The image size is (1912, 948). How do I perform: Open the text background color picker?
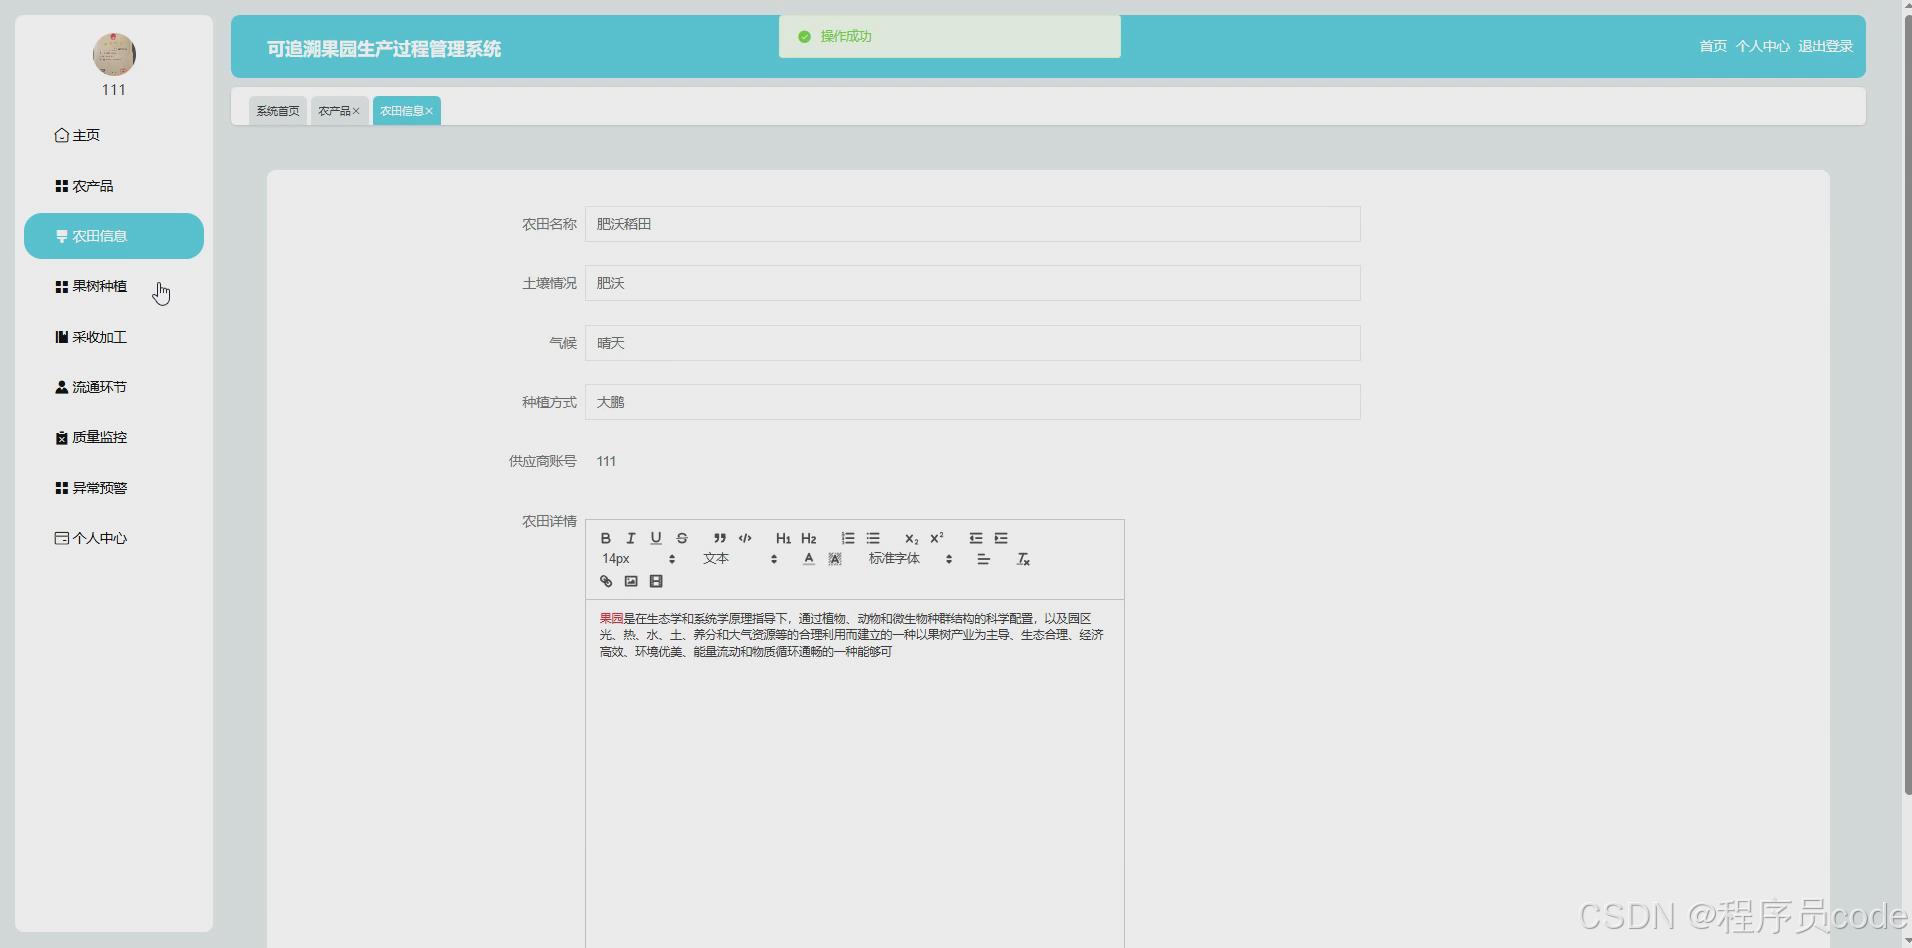tap(835, 559)
